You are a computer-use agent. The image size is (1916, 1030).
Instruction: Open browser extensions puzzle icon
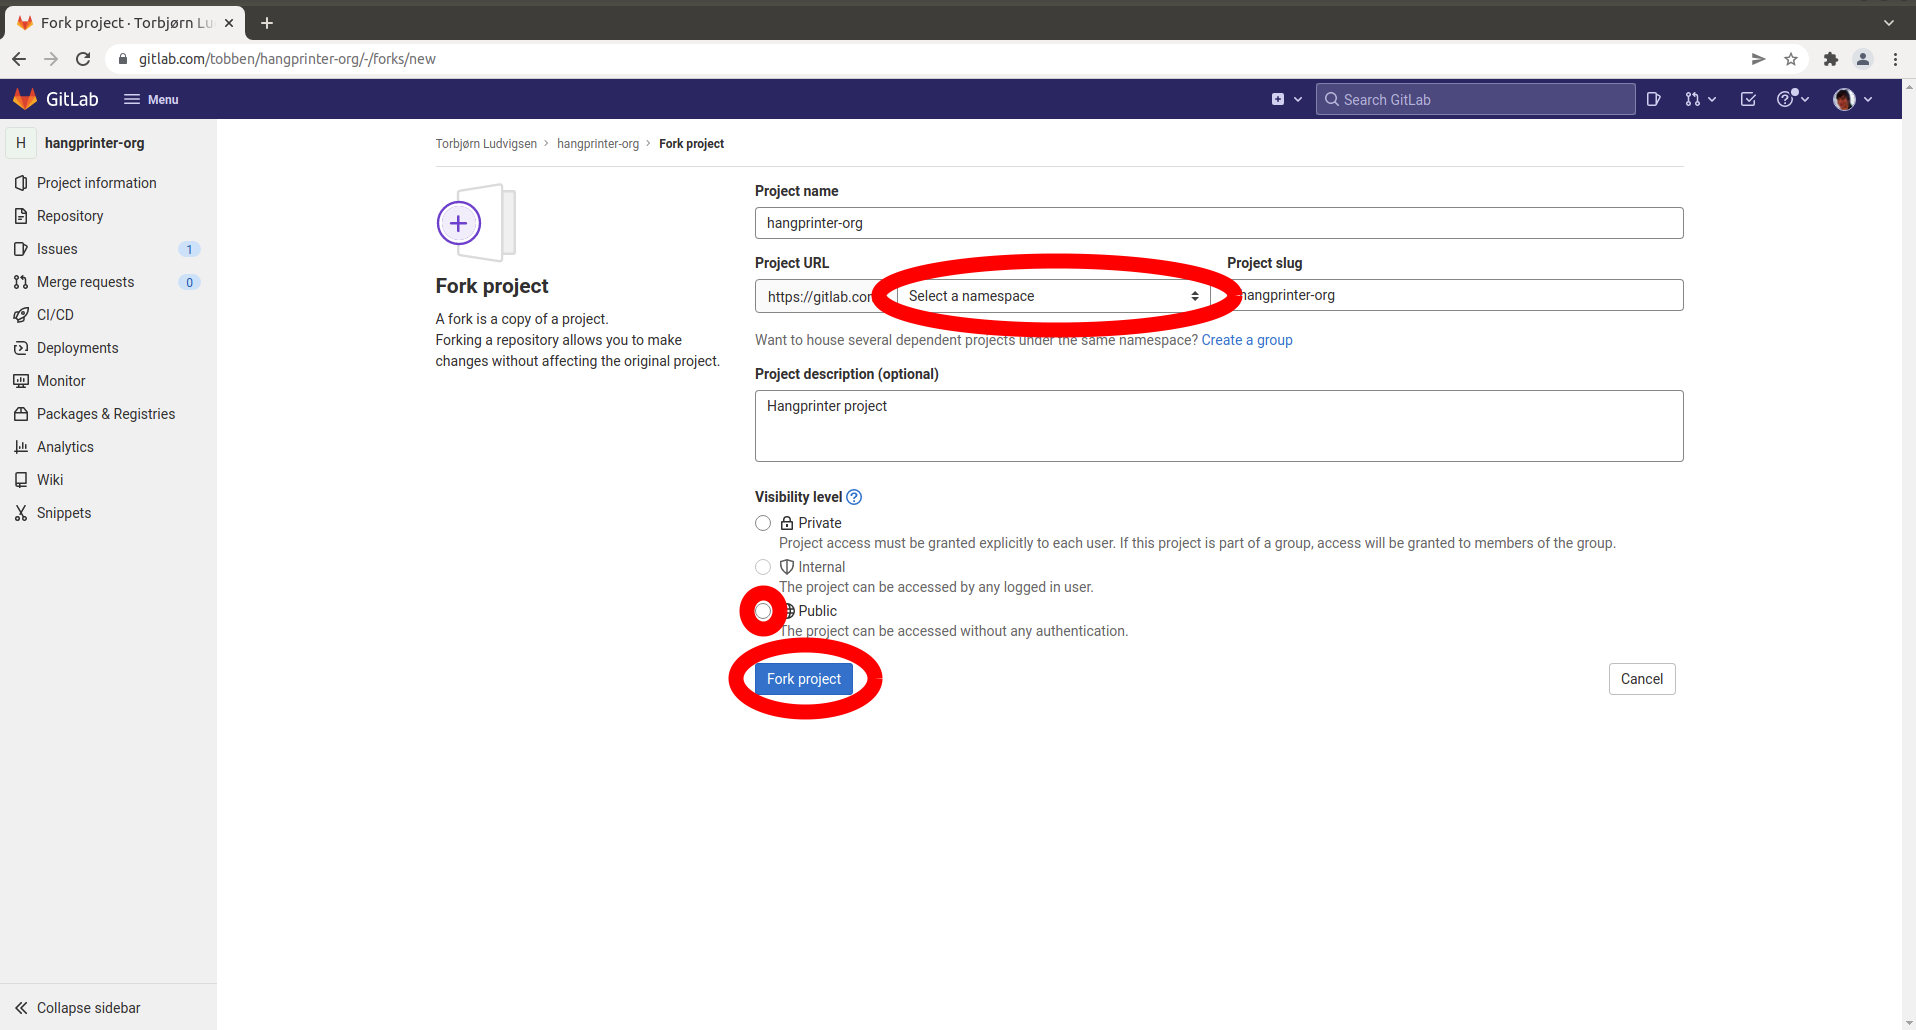pyautogui.click(x=1831, y=59)
